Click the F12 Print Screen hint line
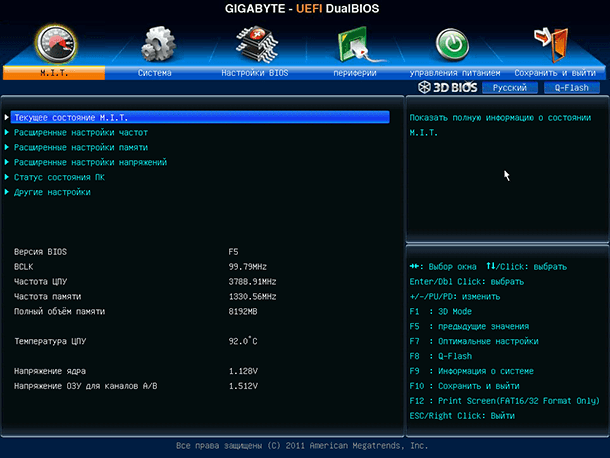 click(x=505, y=401)
